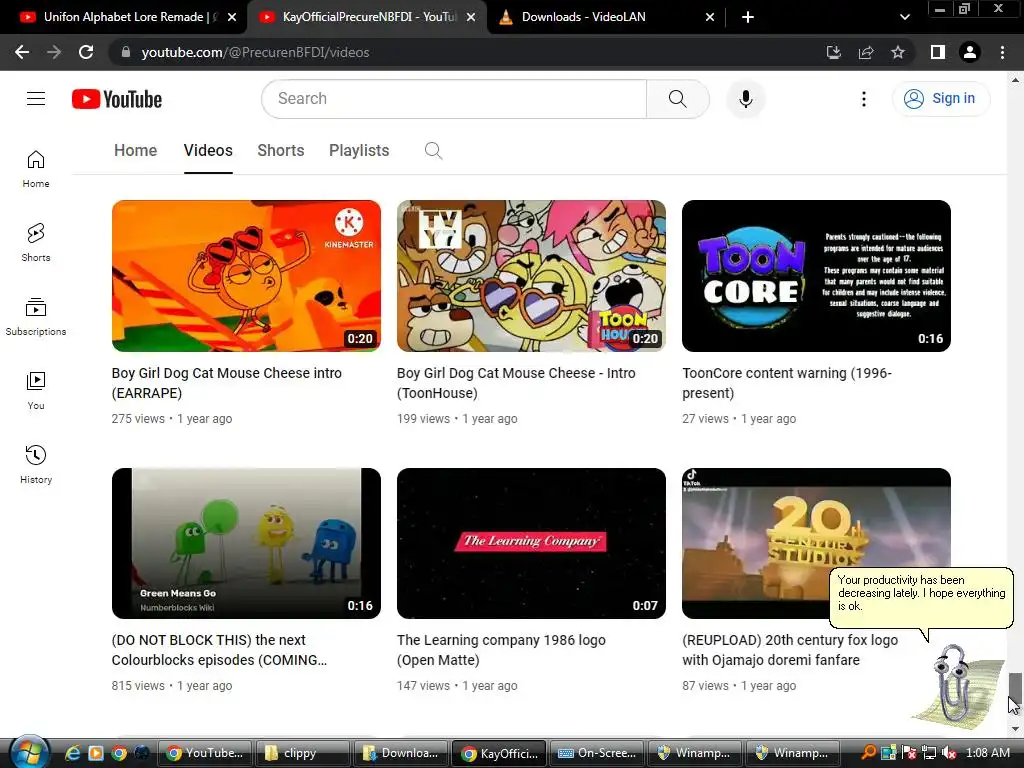
Task: Open The Learning Company logo thumbnail
Action: click(531, 543)
